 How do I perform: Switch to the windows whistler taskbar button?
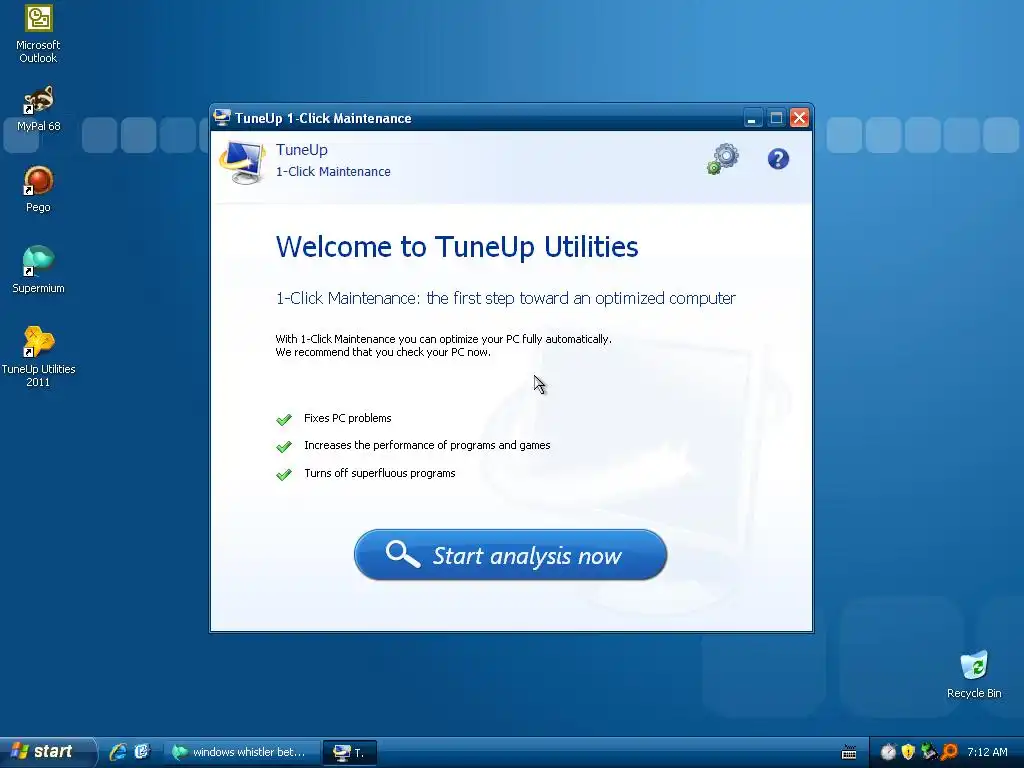[x=241, y=752]
